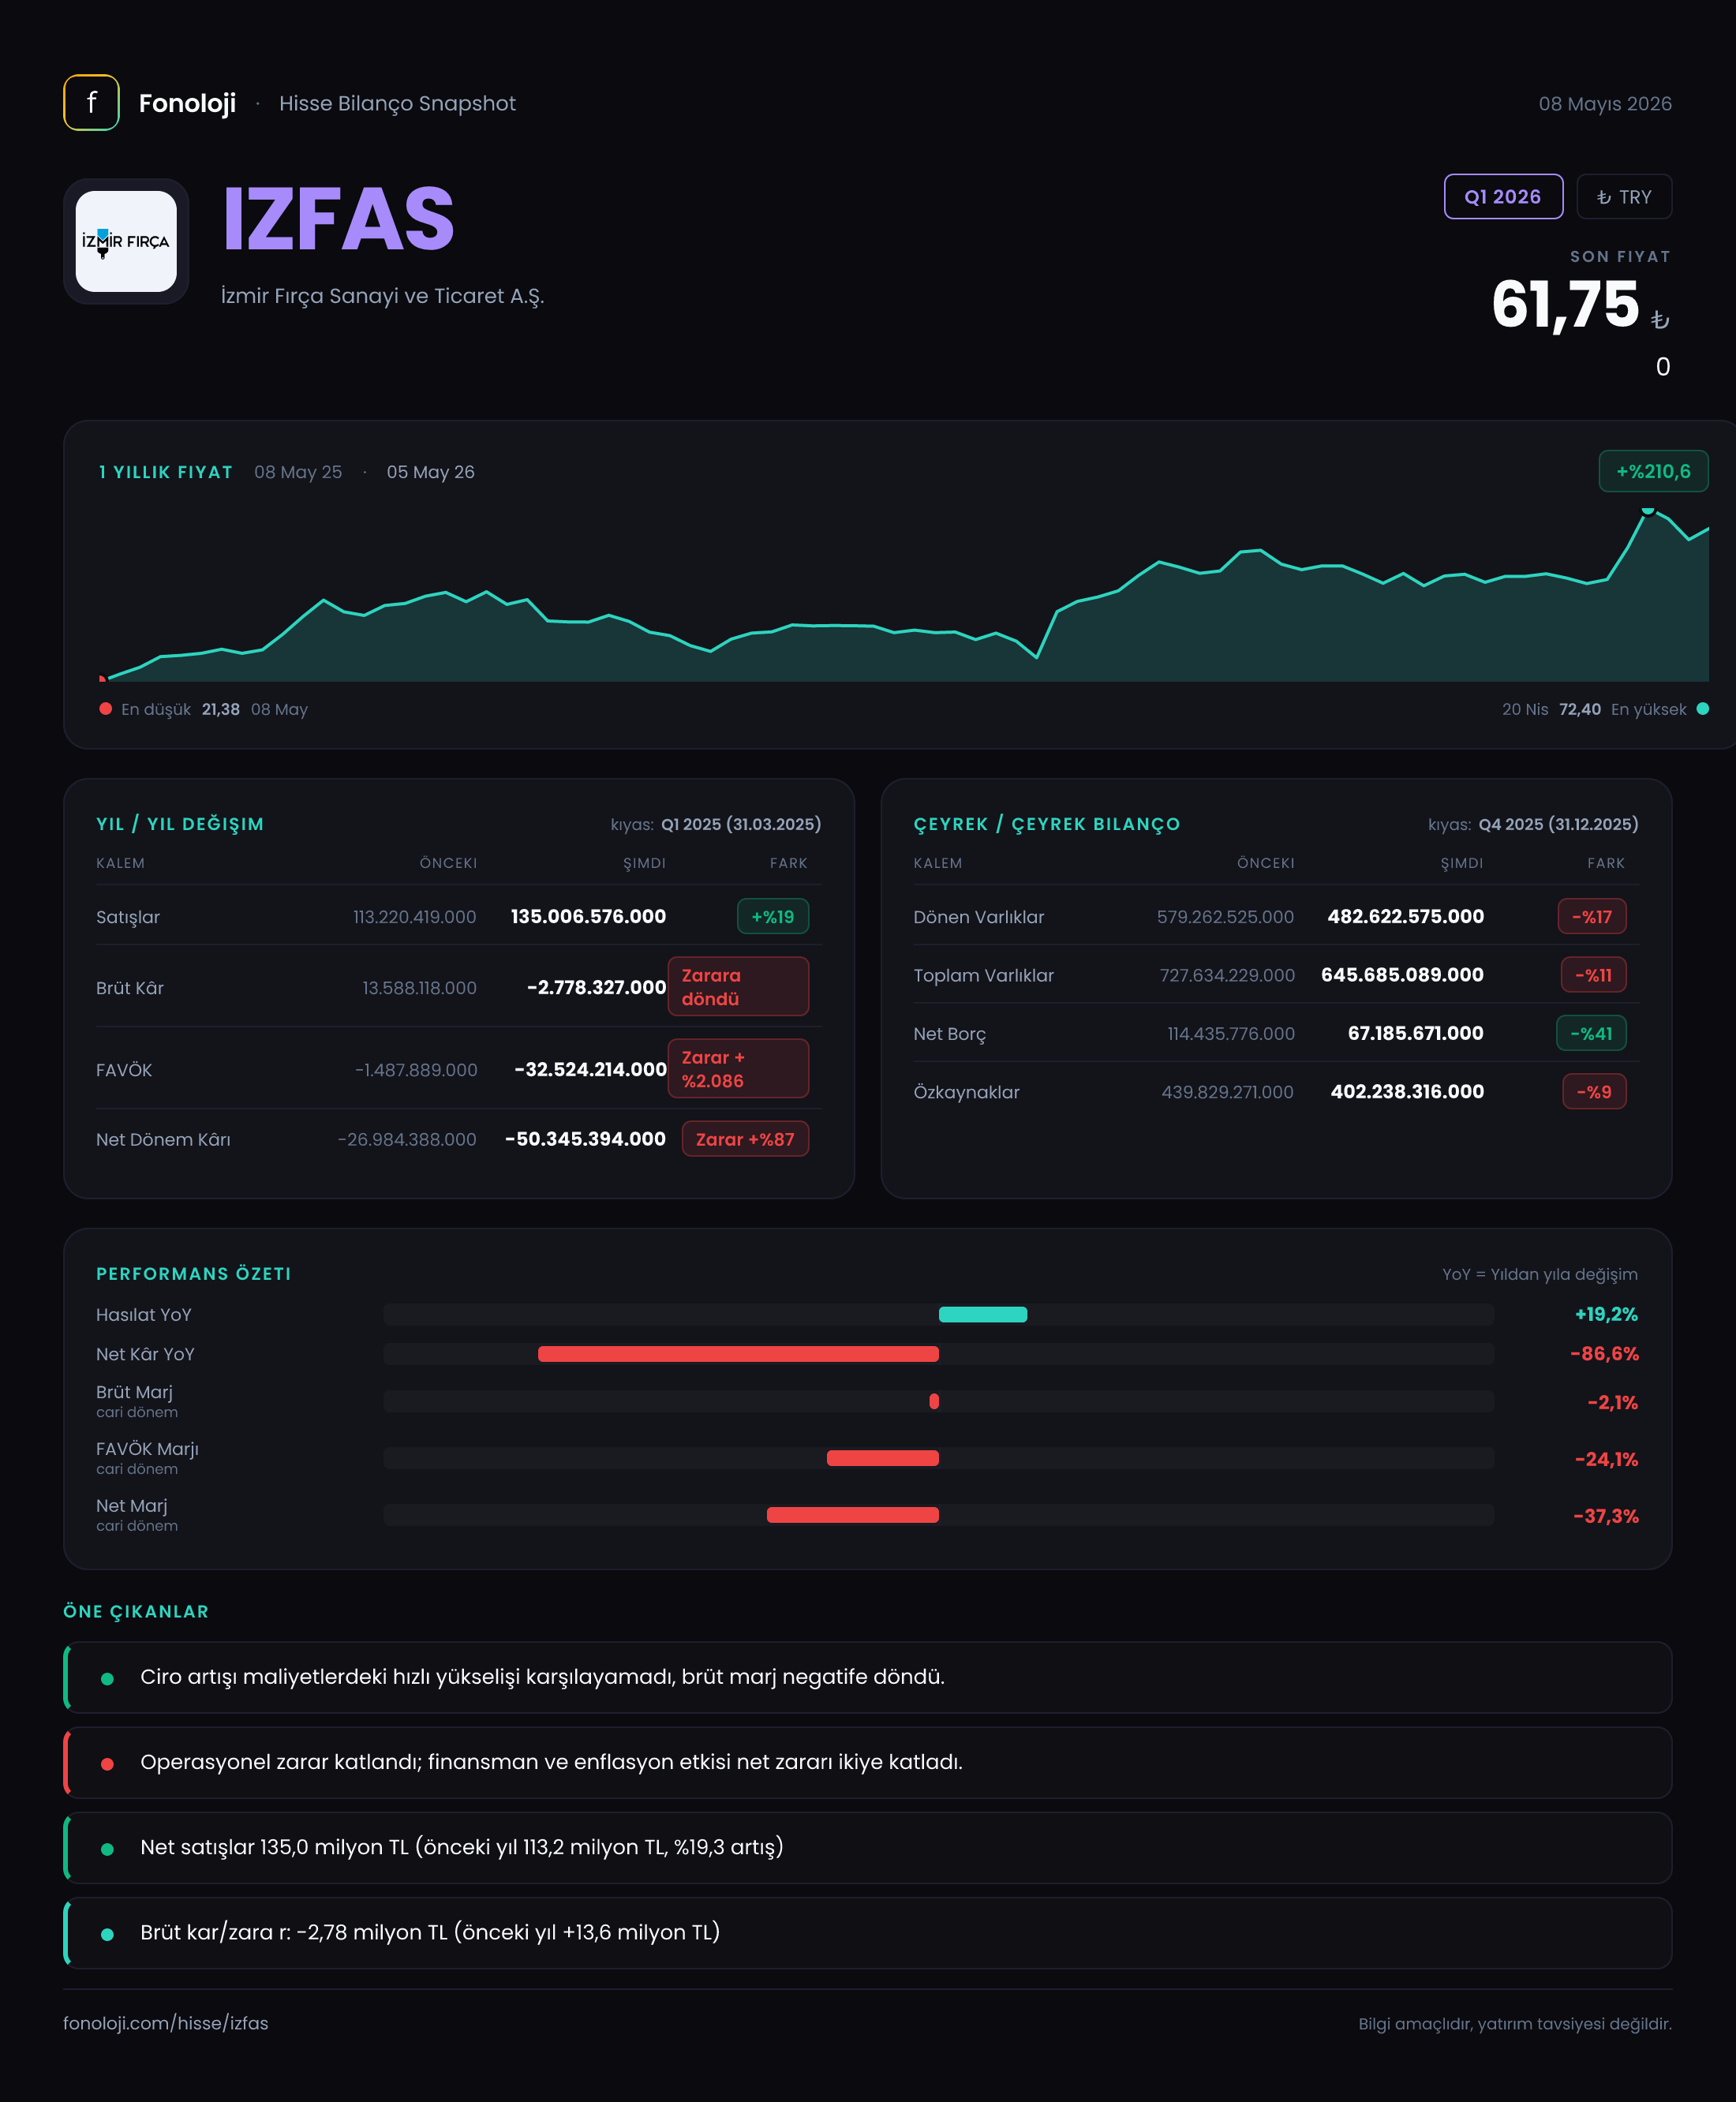Click the '1 YILLIK FIYAT' chart heading
The height and width of the screenshot is (2102, 1736).
pos(165,472)
